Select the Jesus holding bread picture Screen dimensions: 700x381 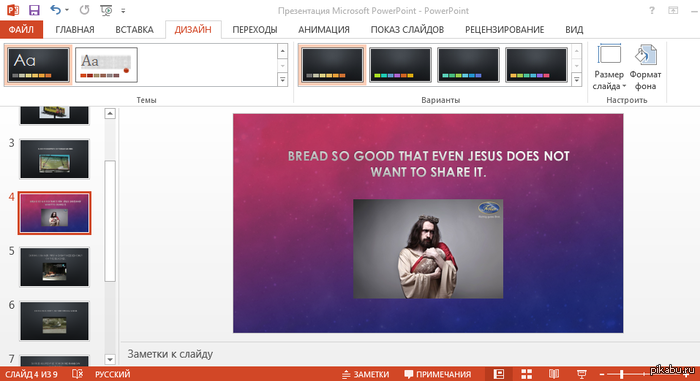[x=428, y=249]
